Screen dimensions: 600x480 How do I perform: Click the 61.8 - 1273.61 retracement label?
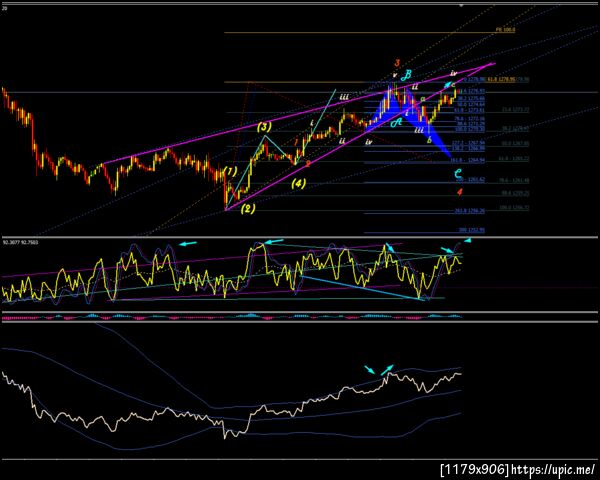470,110
